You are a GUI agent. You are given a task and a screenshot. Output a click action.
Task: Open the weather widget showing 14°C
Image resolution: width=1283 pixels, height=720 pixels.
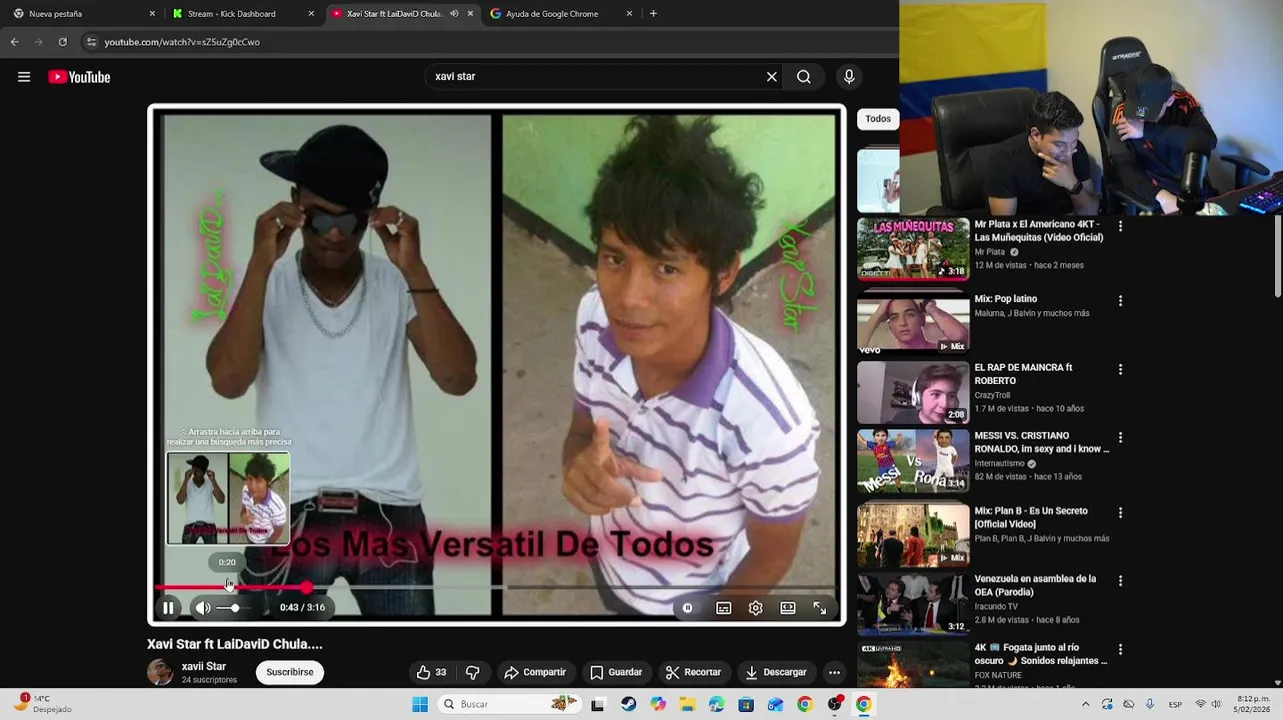(x=45, y=704)
